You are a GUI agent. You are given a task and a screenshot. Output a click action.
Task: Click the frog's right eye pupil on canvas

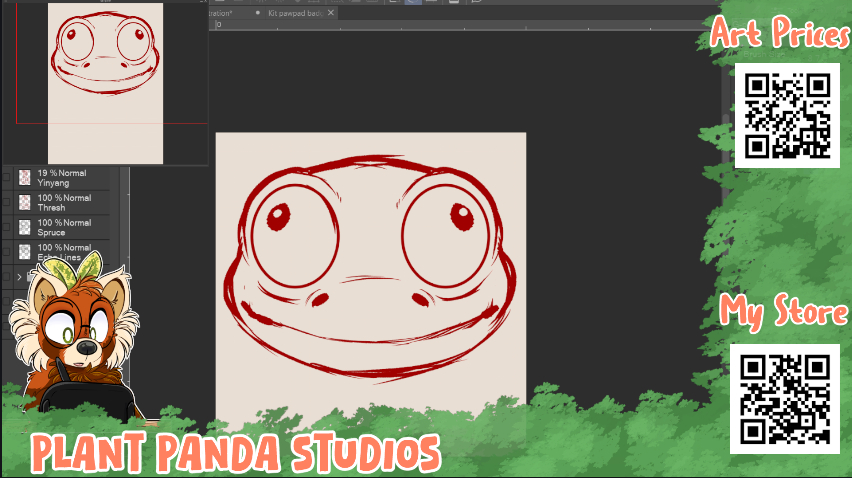tap(461, 214)
